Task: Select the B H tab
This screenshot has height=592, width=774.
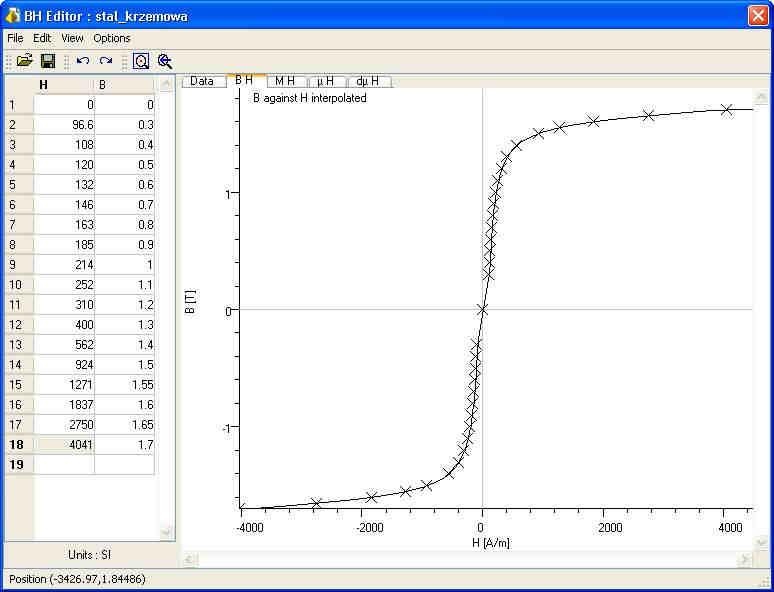Action: pos(244,80)
